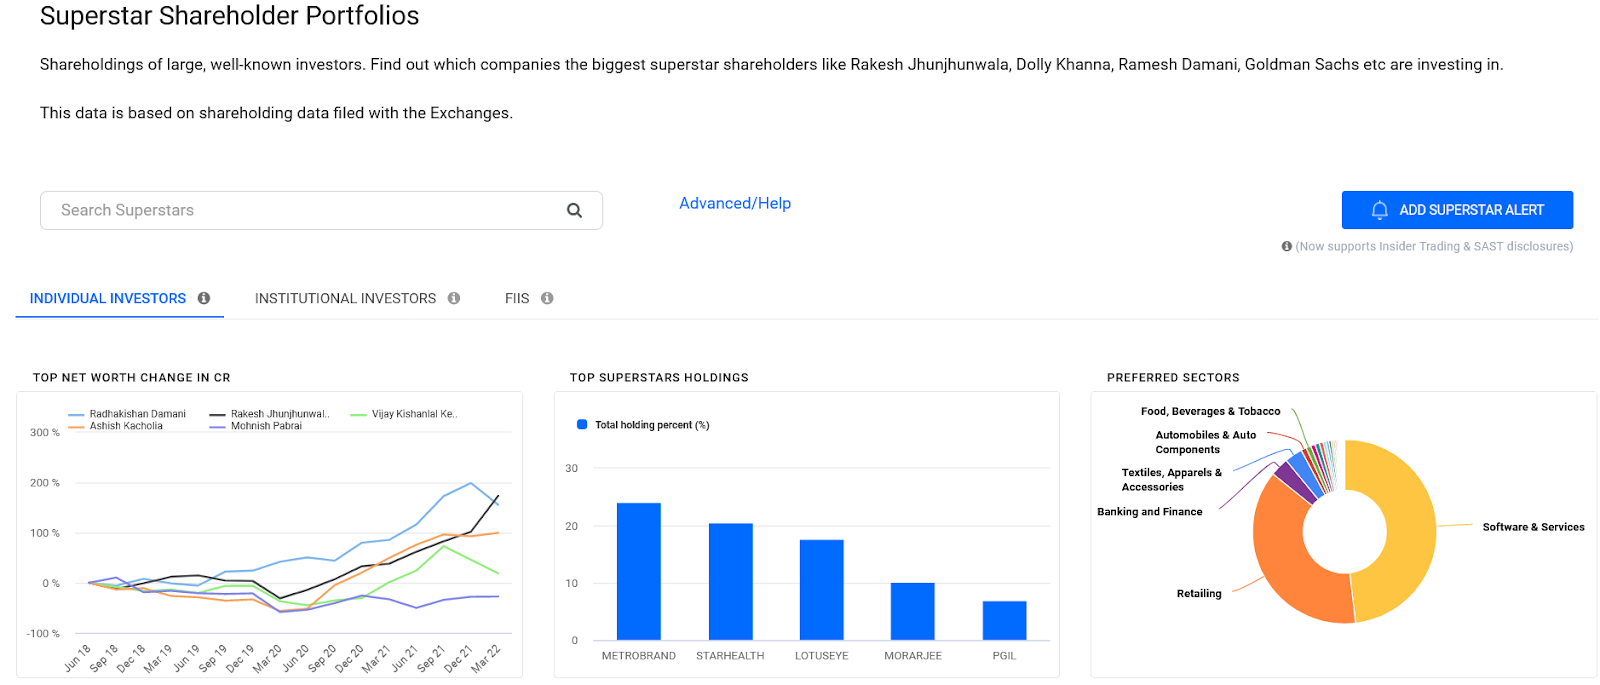
Task: Click the 'PGIL' axis label
Action: pos(1004,656)
